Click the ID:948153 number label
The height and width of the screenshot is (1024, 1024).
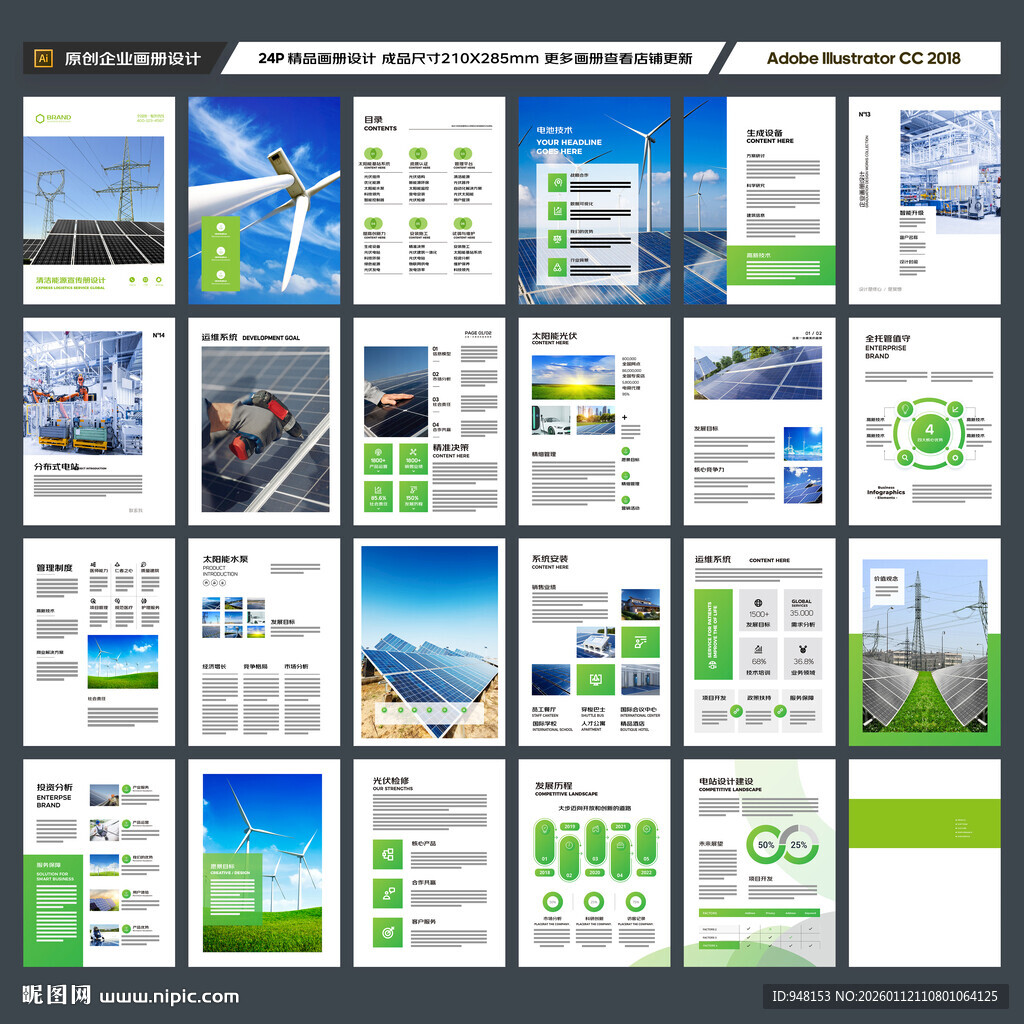pyautogui.click(x=801, y=996)
